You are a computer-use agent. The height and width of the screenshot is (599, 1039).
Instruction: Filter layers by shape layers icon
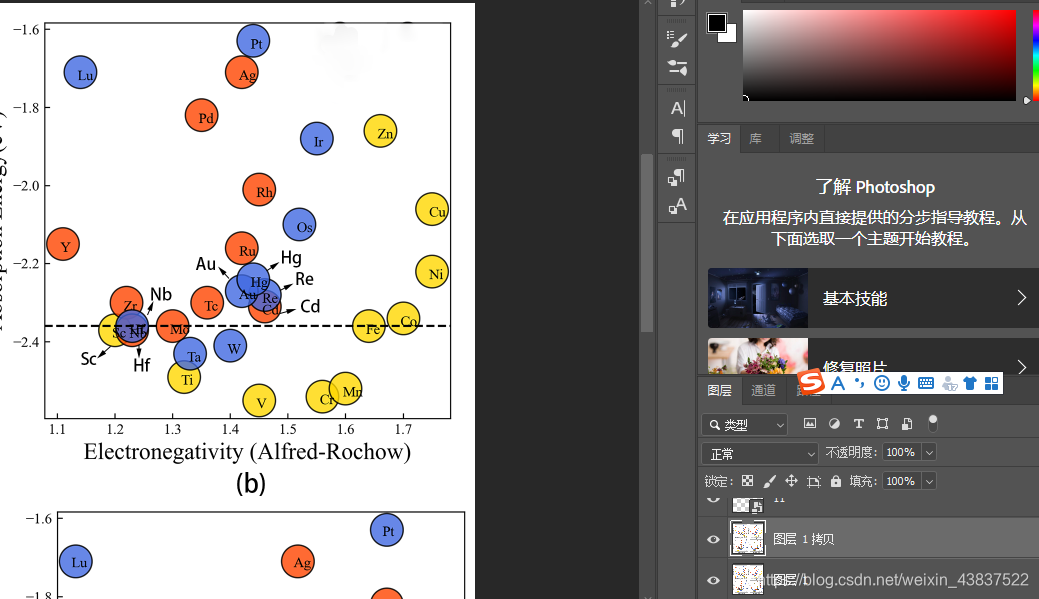[883, 423]
